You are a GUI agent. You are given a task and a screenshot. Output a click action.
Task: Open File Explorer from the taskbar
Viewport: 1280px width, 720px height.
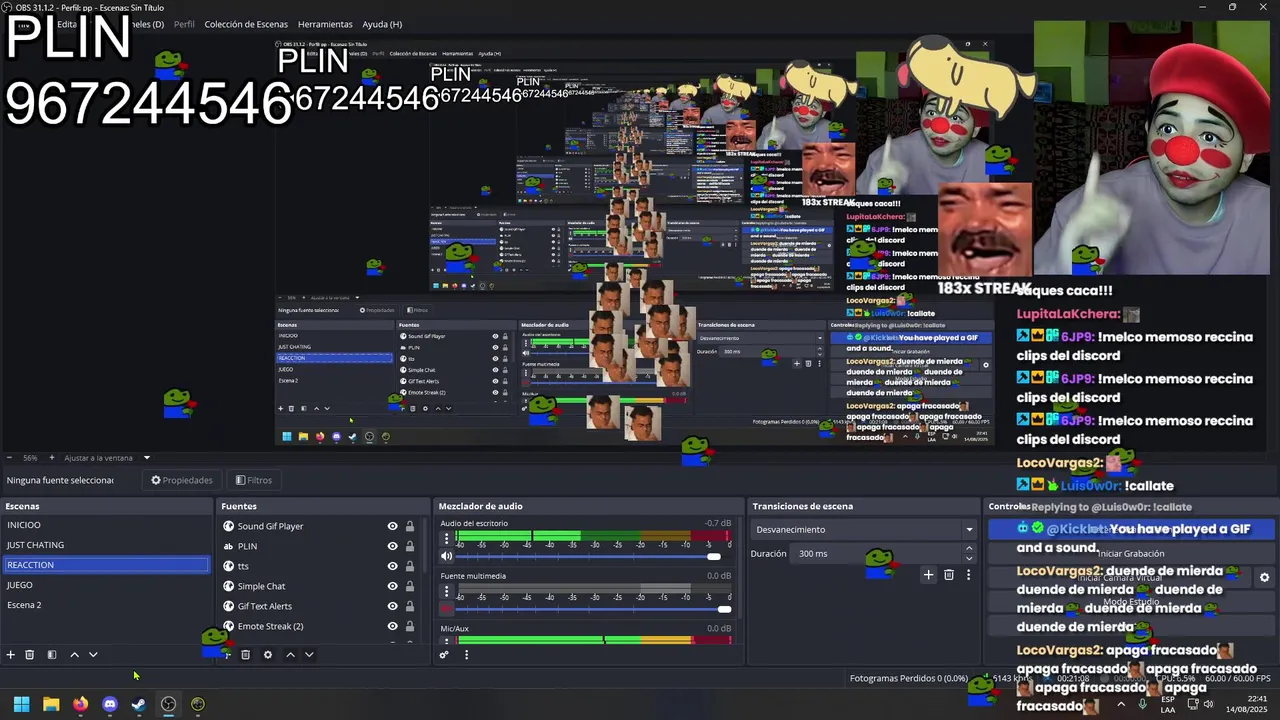click(x=51, y=704)
